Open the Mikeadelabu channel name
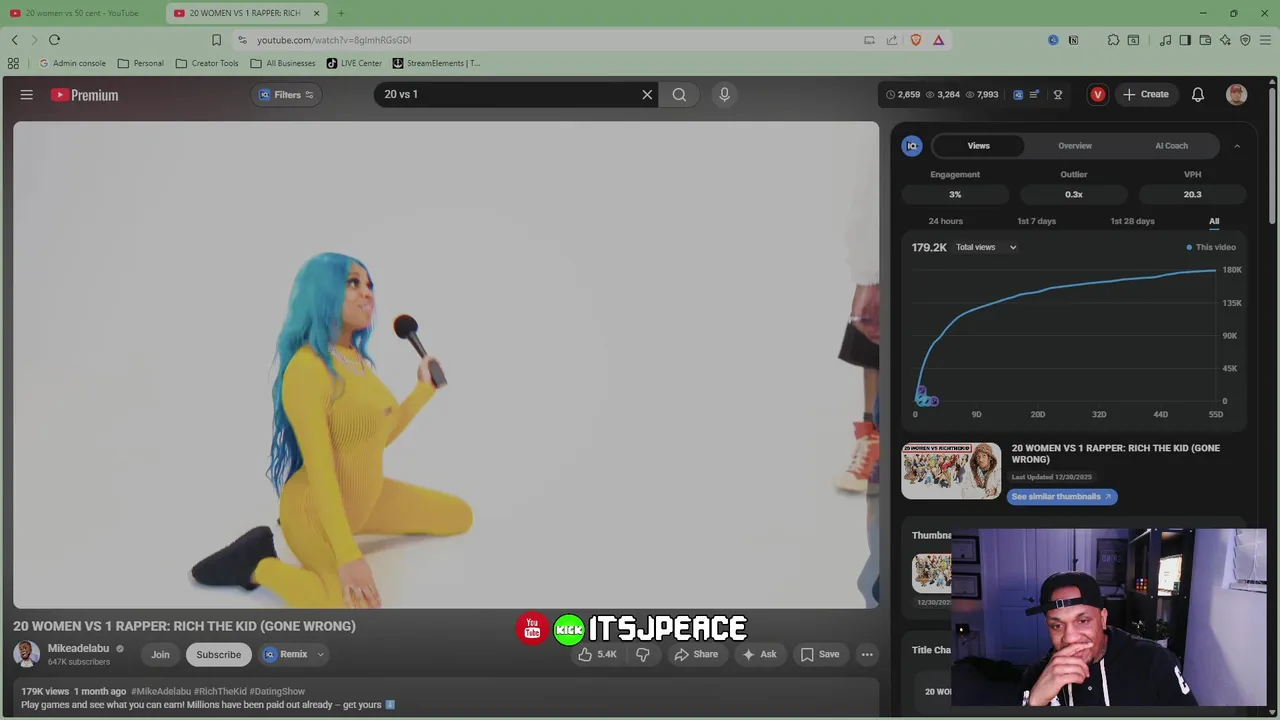 pyautogui.click(x=78, y=648)
